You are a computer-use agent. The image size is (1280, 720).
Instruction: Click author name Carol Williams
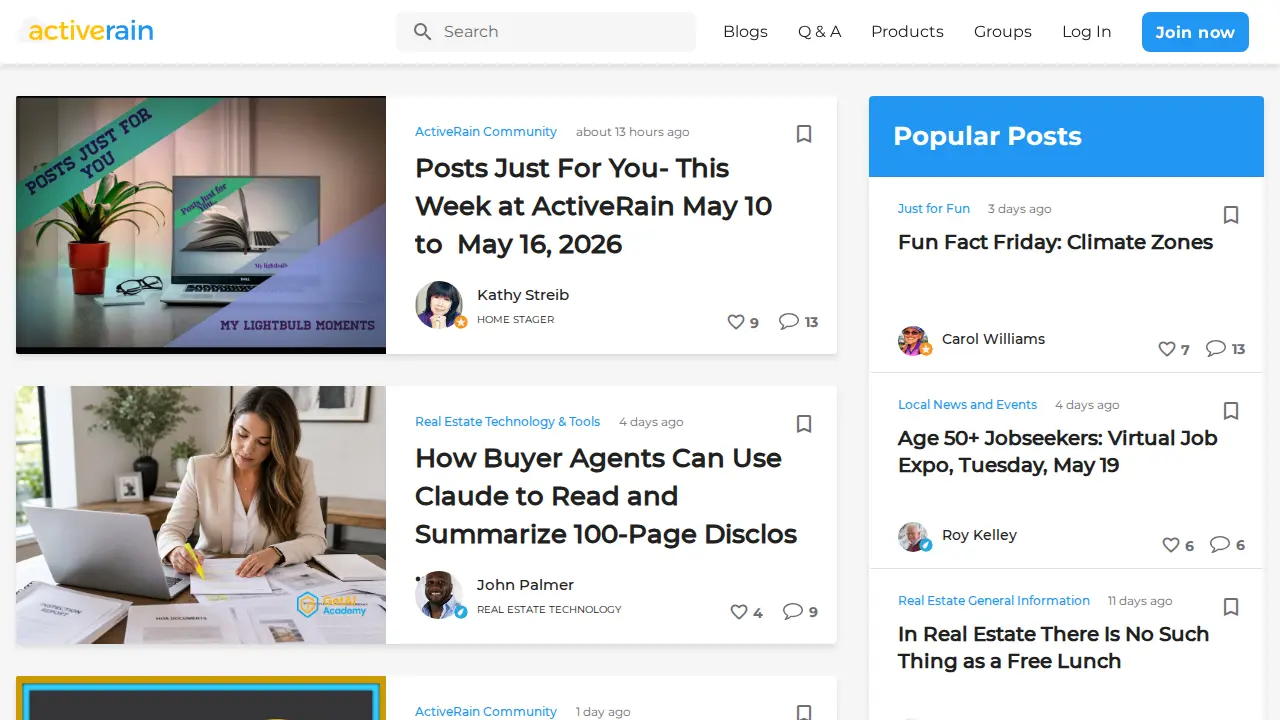pyautogui.click(x=993, y=339)
